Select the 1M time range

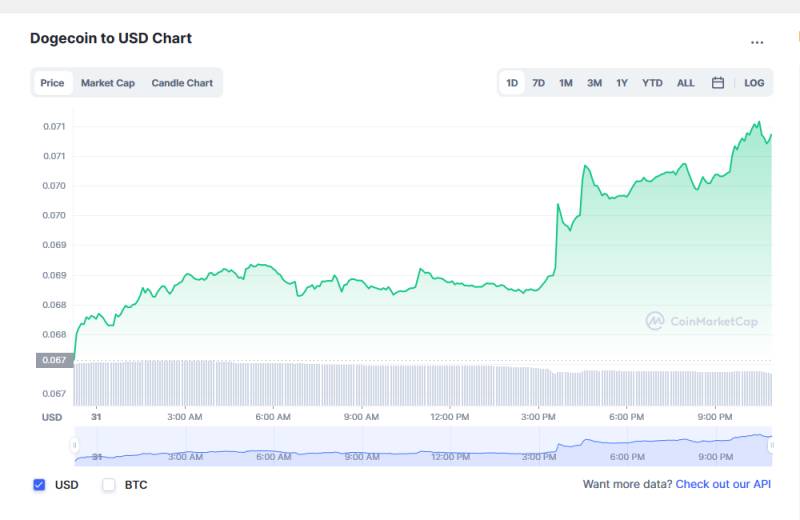pos(566,83)
